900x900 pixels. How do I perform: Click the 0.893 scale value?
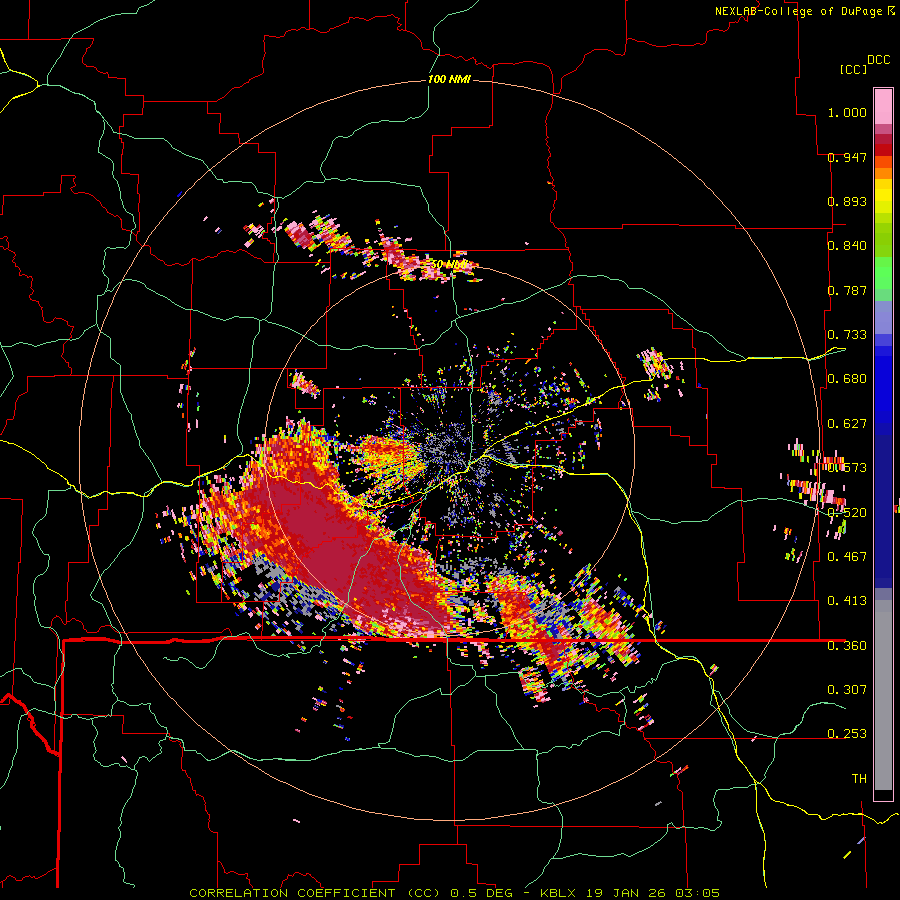(x=847, y=201)
